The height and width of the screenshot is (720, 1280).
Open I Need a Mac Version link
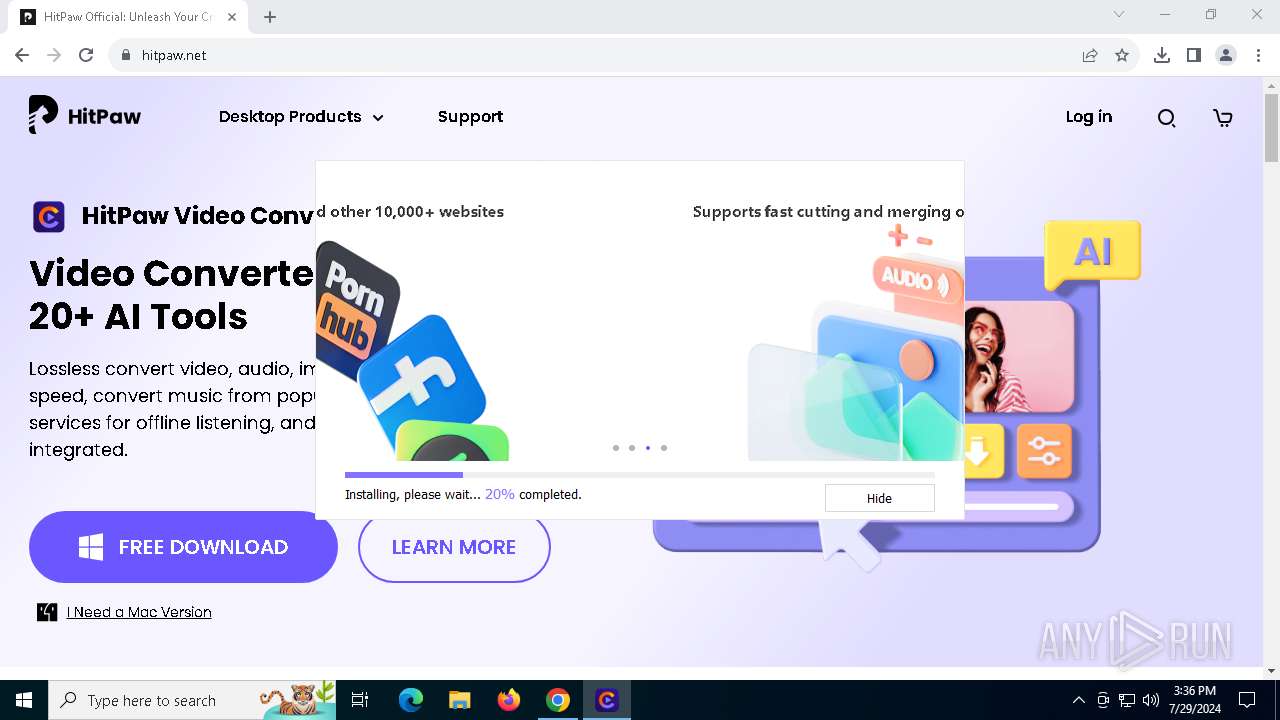[139, 612]
